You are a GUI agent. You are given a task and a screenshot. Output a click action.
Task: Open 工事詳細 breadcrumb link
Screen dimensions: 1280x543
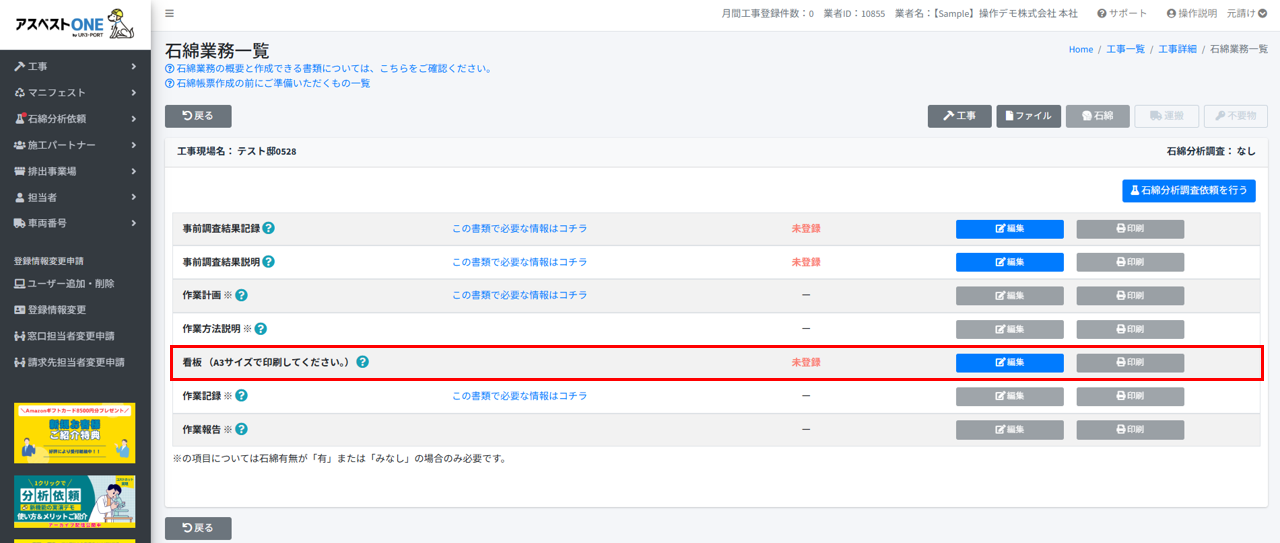coord(1177,49)
